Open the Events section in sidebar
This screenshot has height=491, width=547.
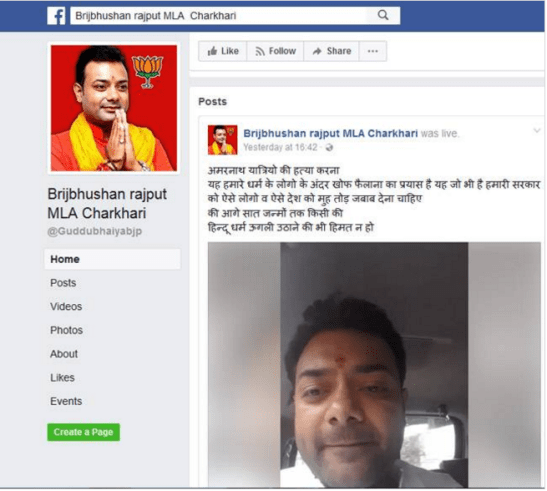click(x=66, y=402)
